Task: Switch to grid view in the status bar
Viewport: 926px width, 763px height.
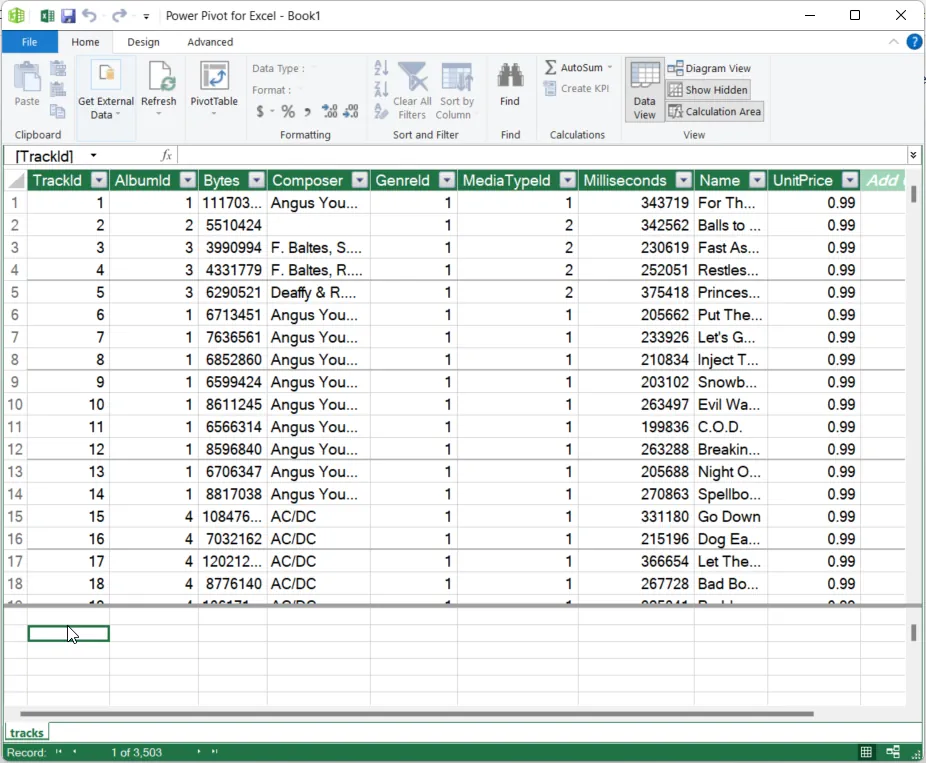Action: [x=866, y=752]
